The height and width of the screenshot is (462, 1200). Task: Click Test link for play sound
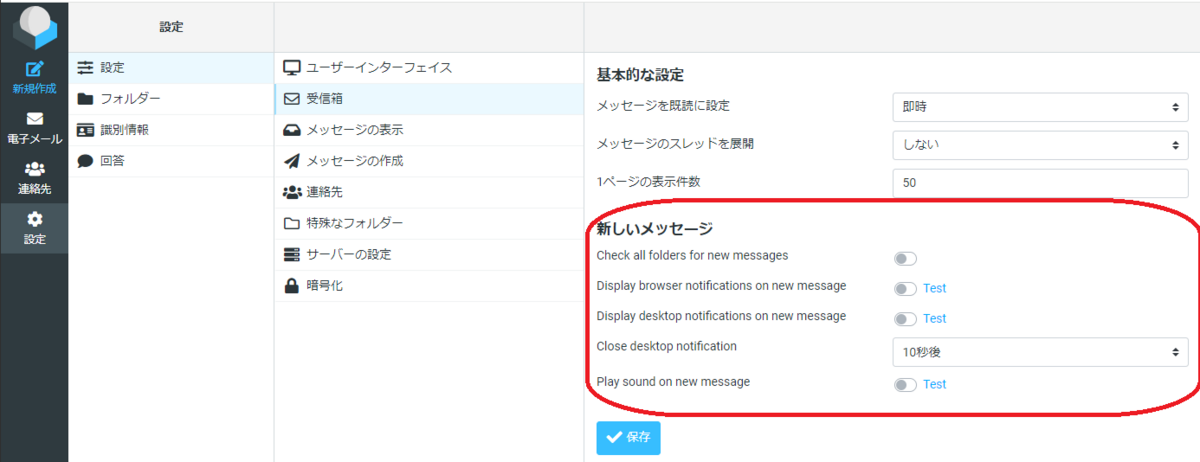pos(934,384)
